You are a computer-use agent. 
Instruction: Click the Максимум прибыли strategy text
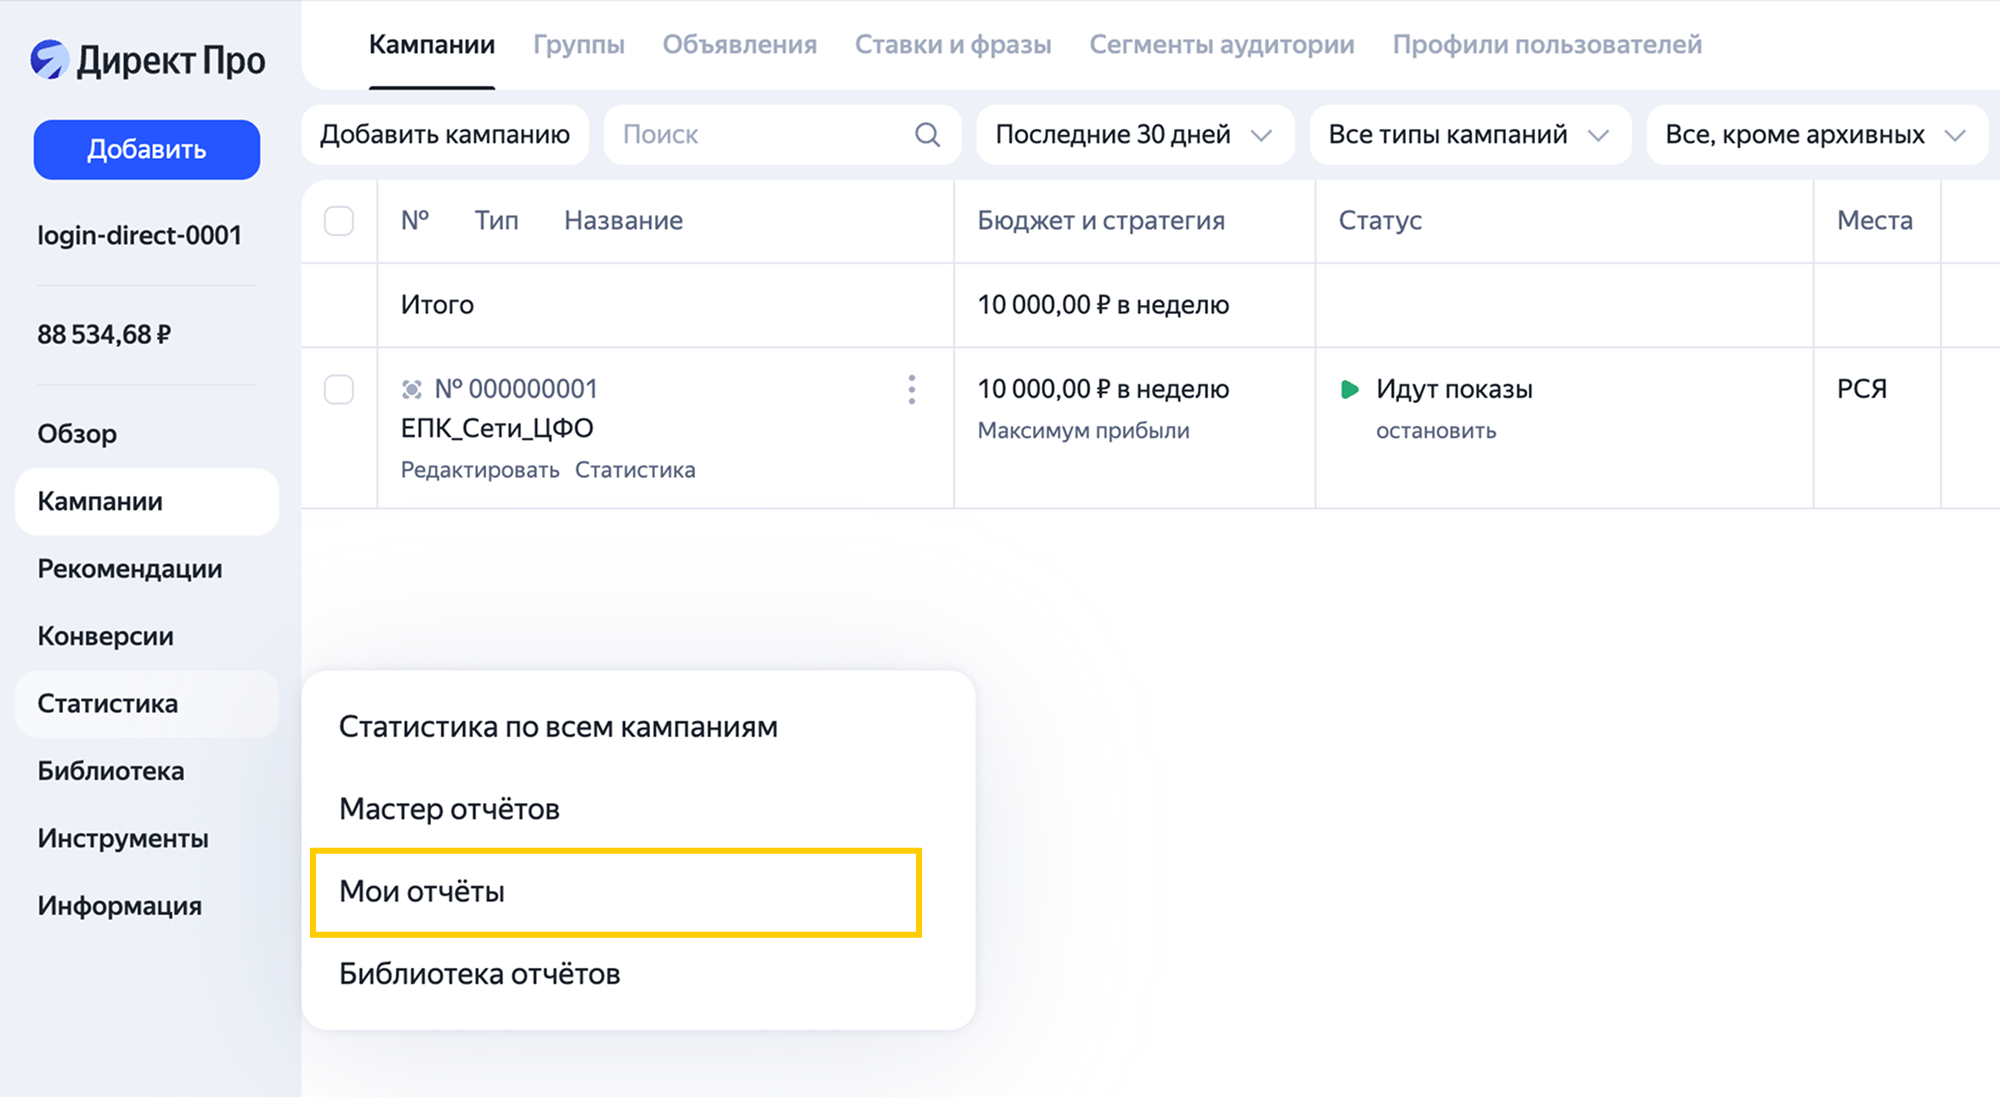coord(1083,431)
